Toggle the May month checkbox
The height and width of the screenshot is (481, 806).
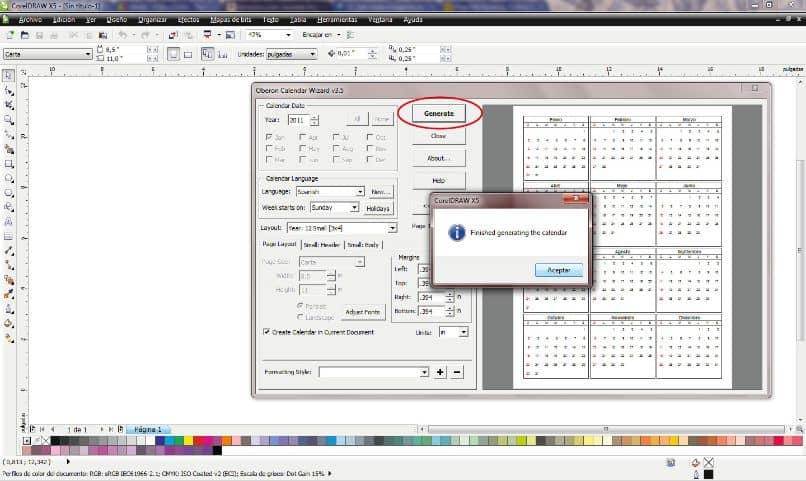(x=302, y=149)
